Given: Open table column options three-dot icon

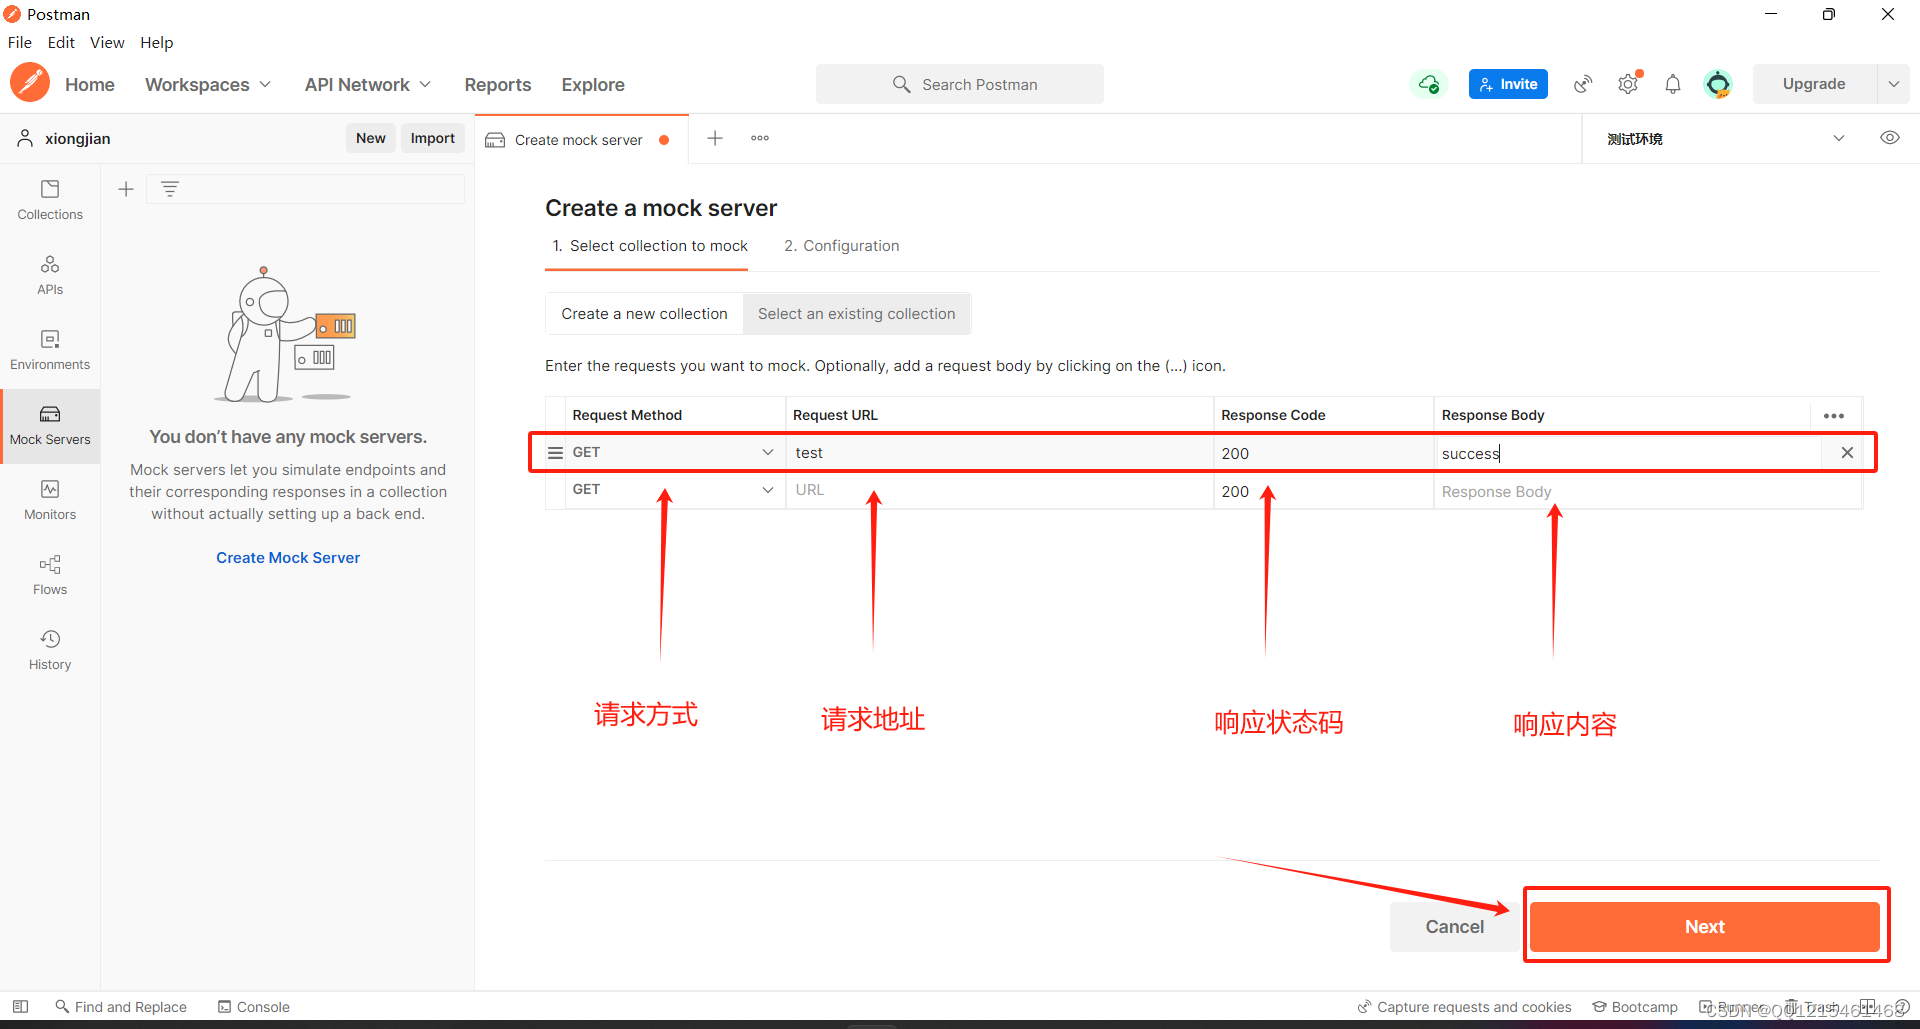Looking at the screenshot, I should pos(1834,416).
